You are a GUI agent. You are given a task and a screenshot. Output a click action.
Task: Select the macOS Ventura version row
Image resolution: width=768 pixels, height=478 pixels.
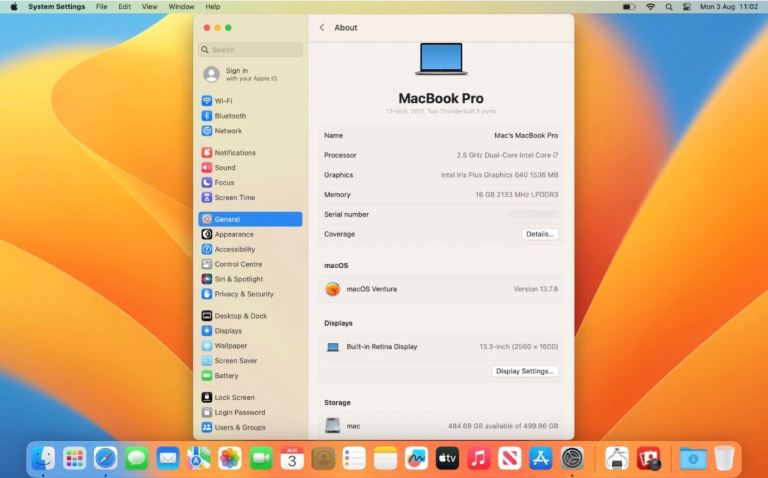(x=441, y=289)
